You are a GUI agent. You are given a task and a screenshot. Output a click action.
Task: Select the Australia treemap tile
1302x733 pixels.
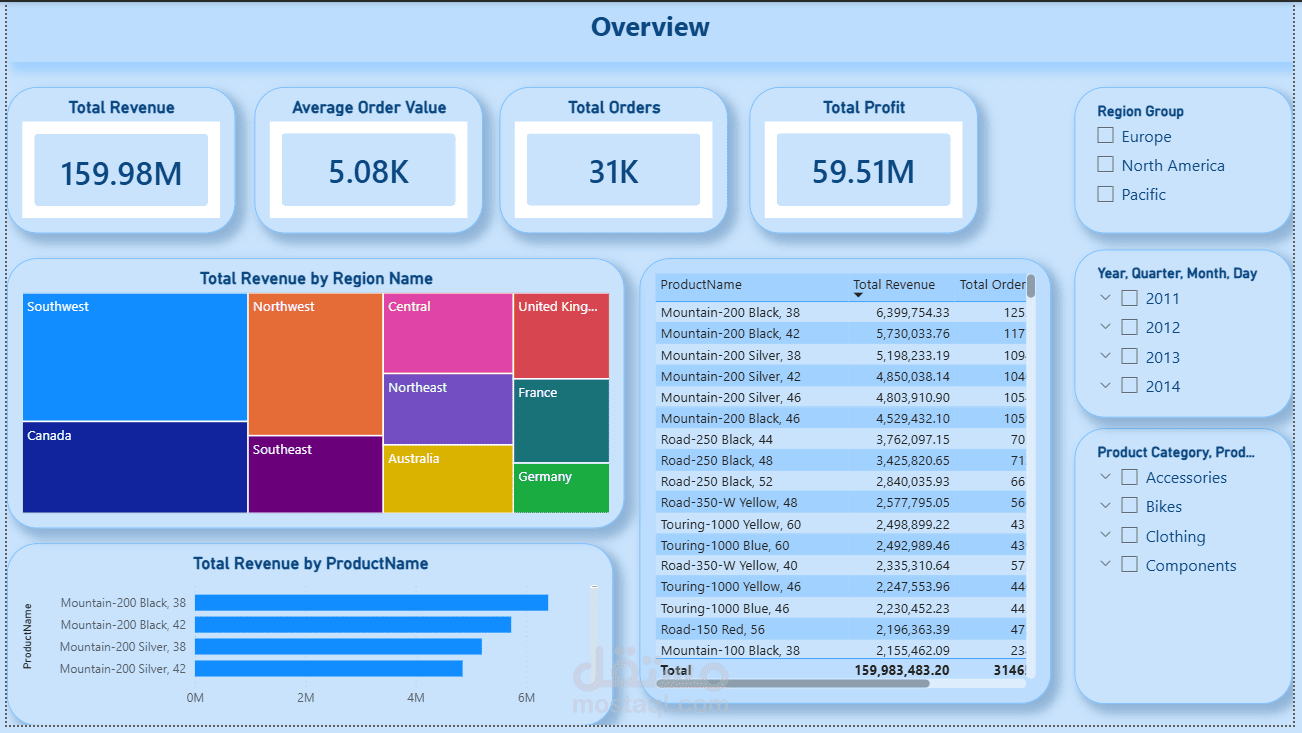(x=448, y=479)
